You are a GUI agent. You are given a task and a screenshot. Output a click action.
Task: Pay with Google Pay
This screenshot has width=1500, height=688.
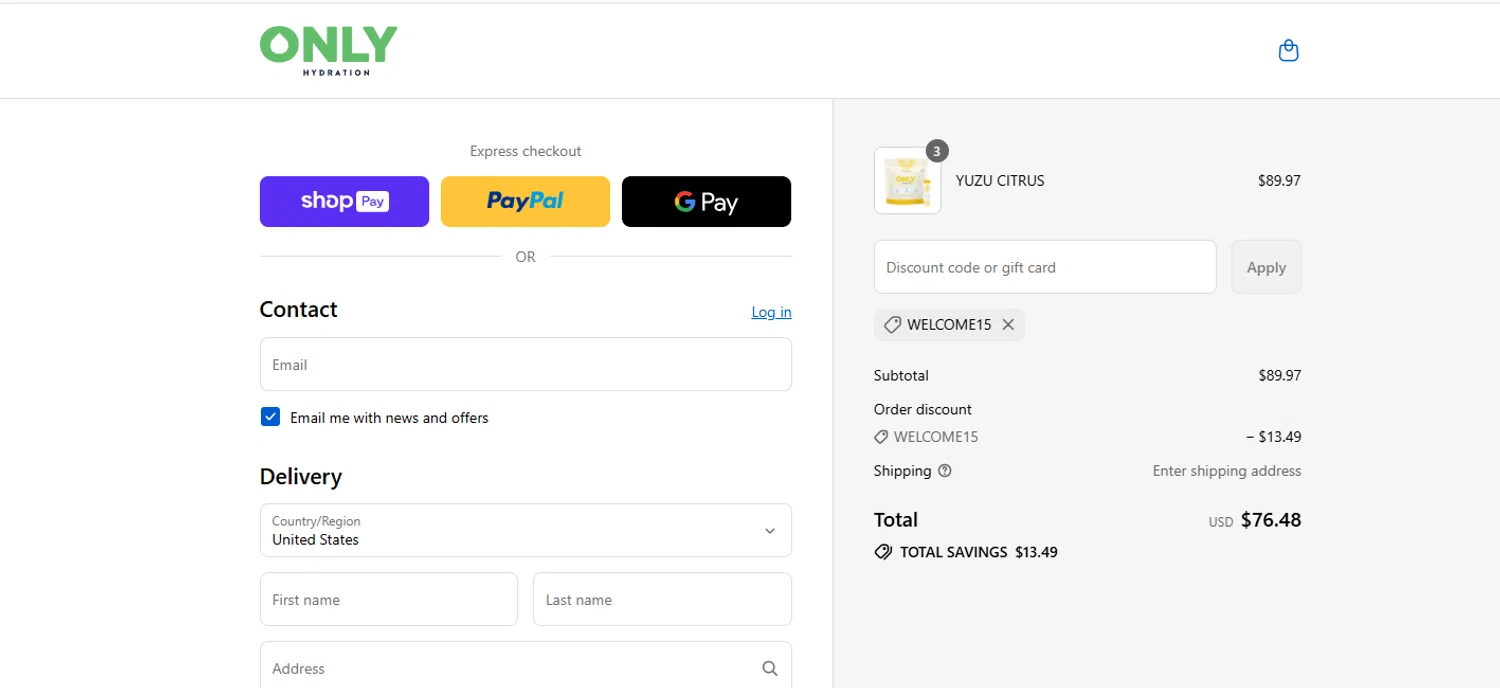pyautogui.click(x=706, y=202)
